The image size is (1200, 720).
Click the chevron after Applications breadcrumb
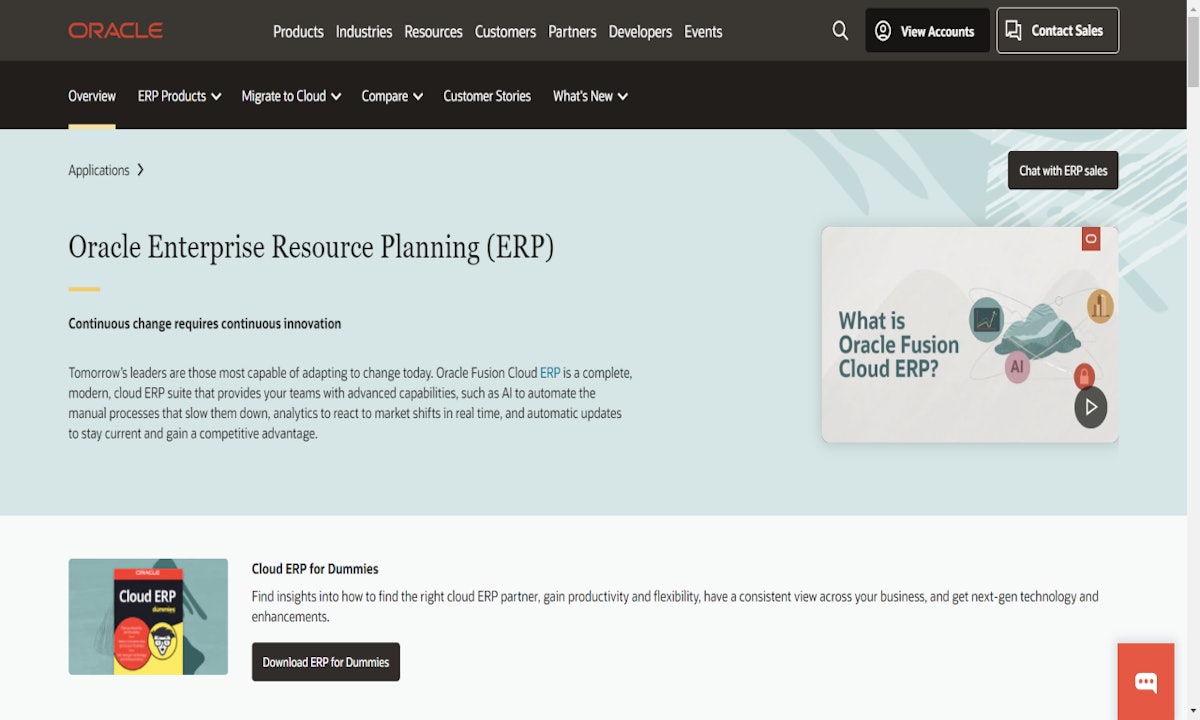click(141, 170)
